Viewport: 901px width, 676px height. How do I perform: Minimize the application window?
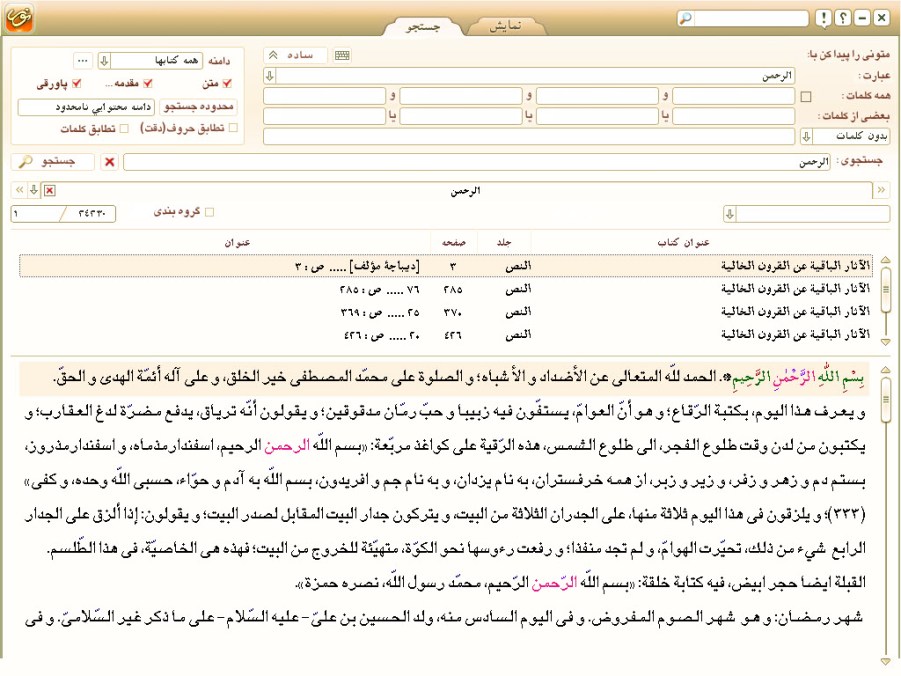(862, 18)
